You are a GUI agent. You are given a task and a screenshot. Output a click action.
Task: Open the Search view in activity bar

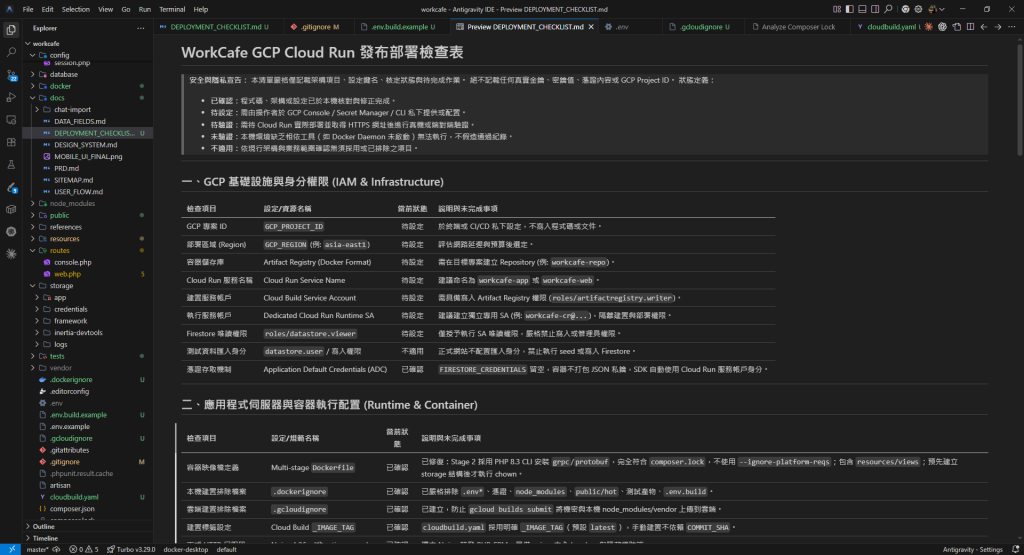[11, 52]
